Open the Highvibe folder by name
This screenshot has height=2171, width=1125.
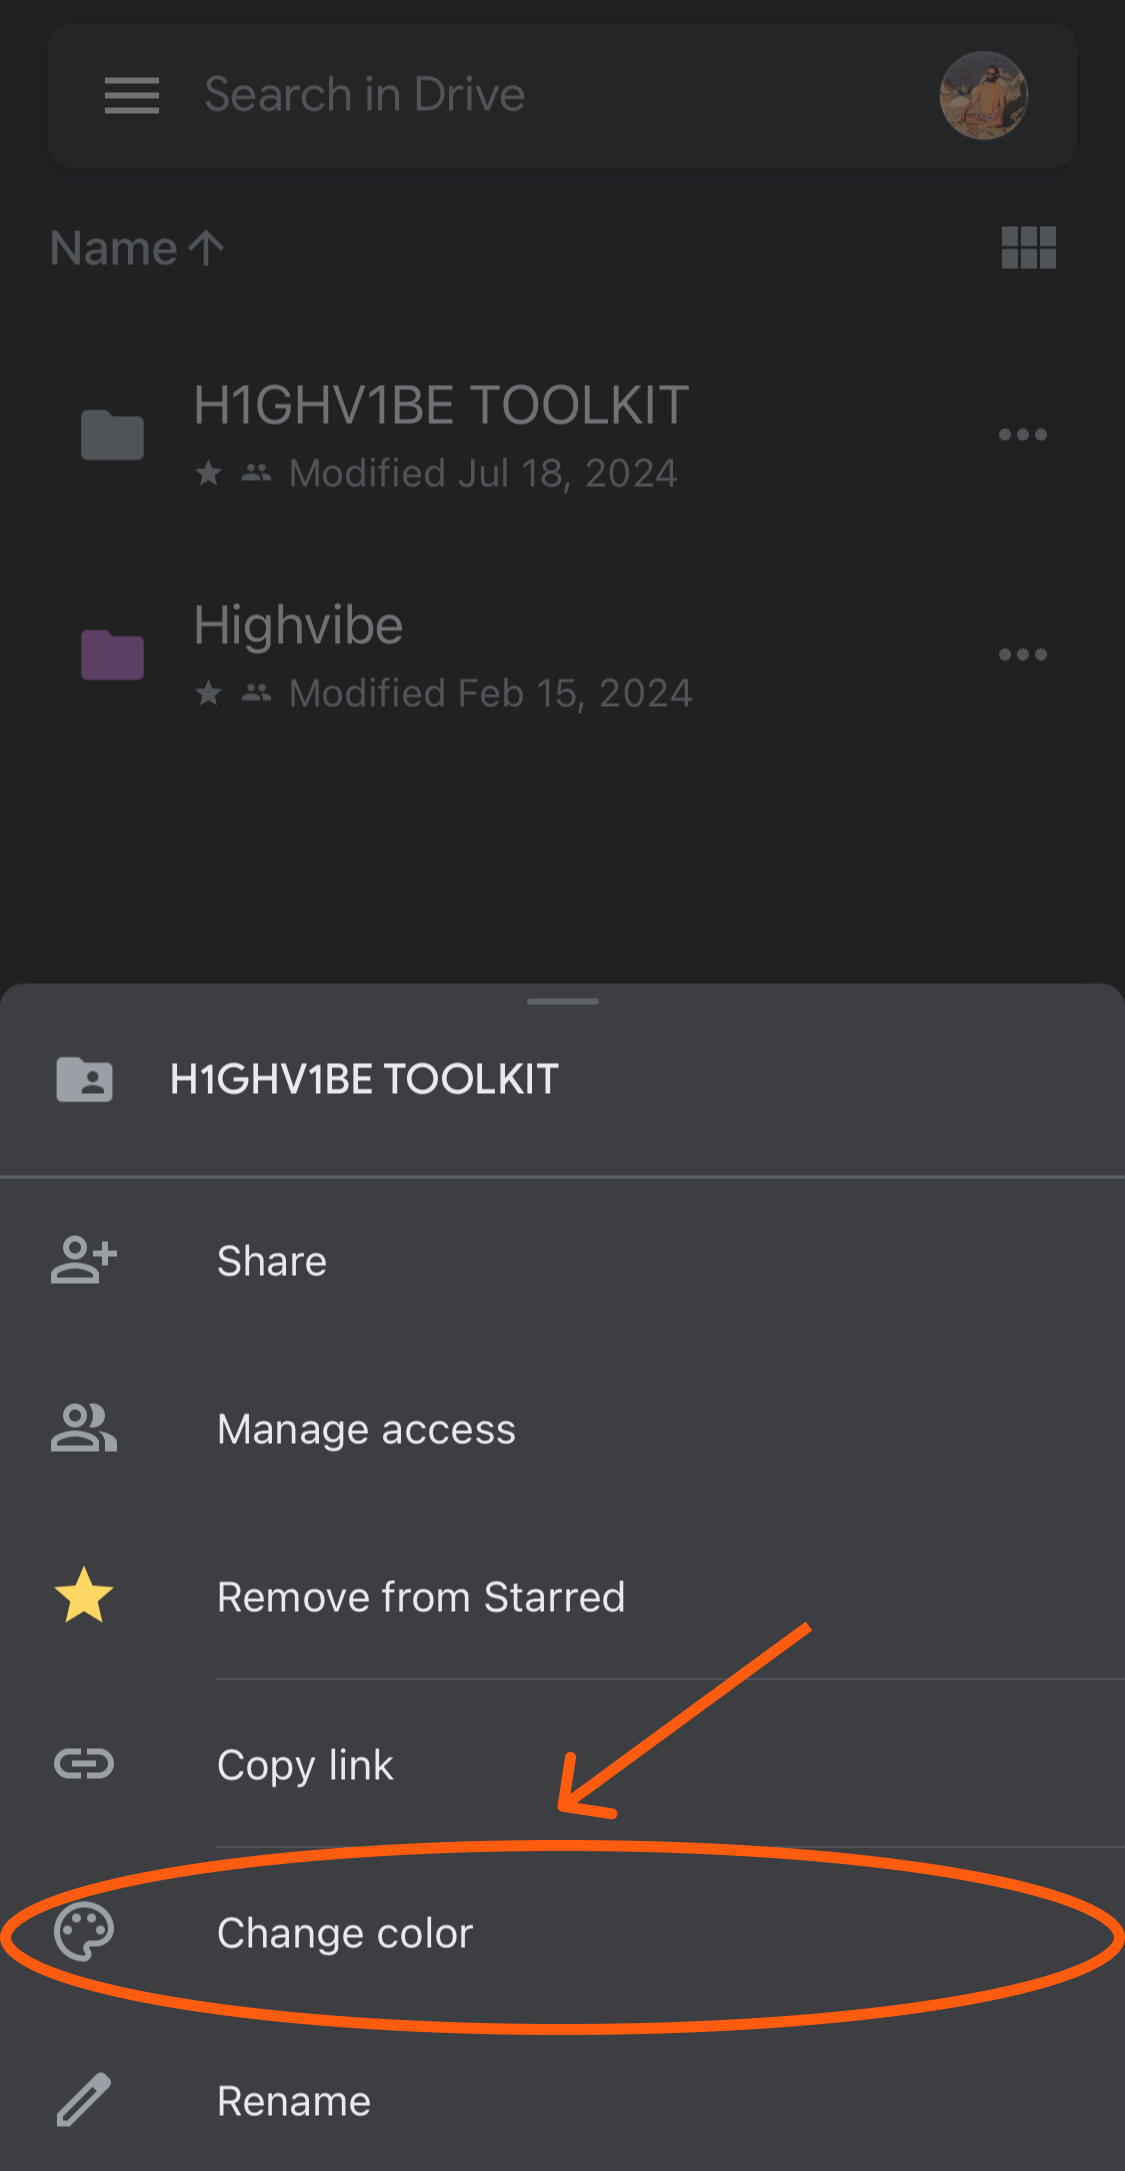pyautogui.click(x=298, y=626)
